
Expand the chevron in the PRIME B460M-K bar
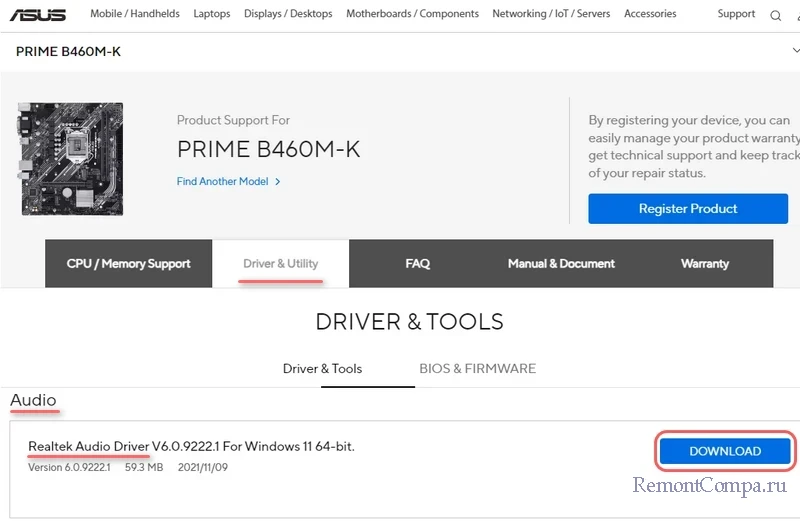794,50
